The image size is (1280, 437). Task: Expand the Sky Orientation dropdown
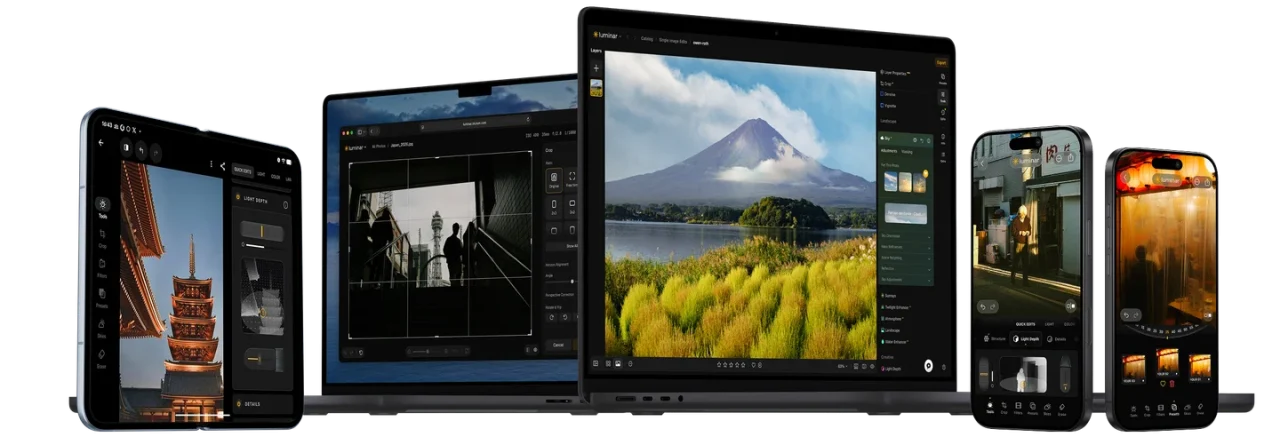point(906,235)
